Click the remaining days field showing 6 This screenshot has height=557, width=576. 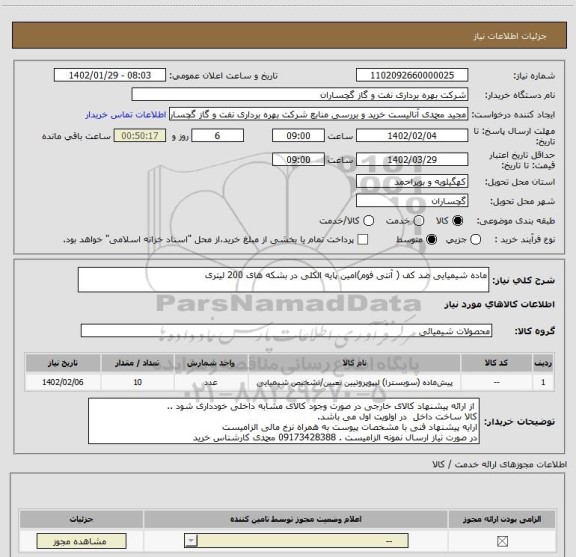217,136
